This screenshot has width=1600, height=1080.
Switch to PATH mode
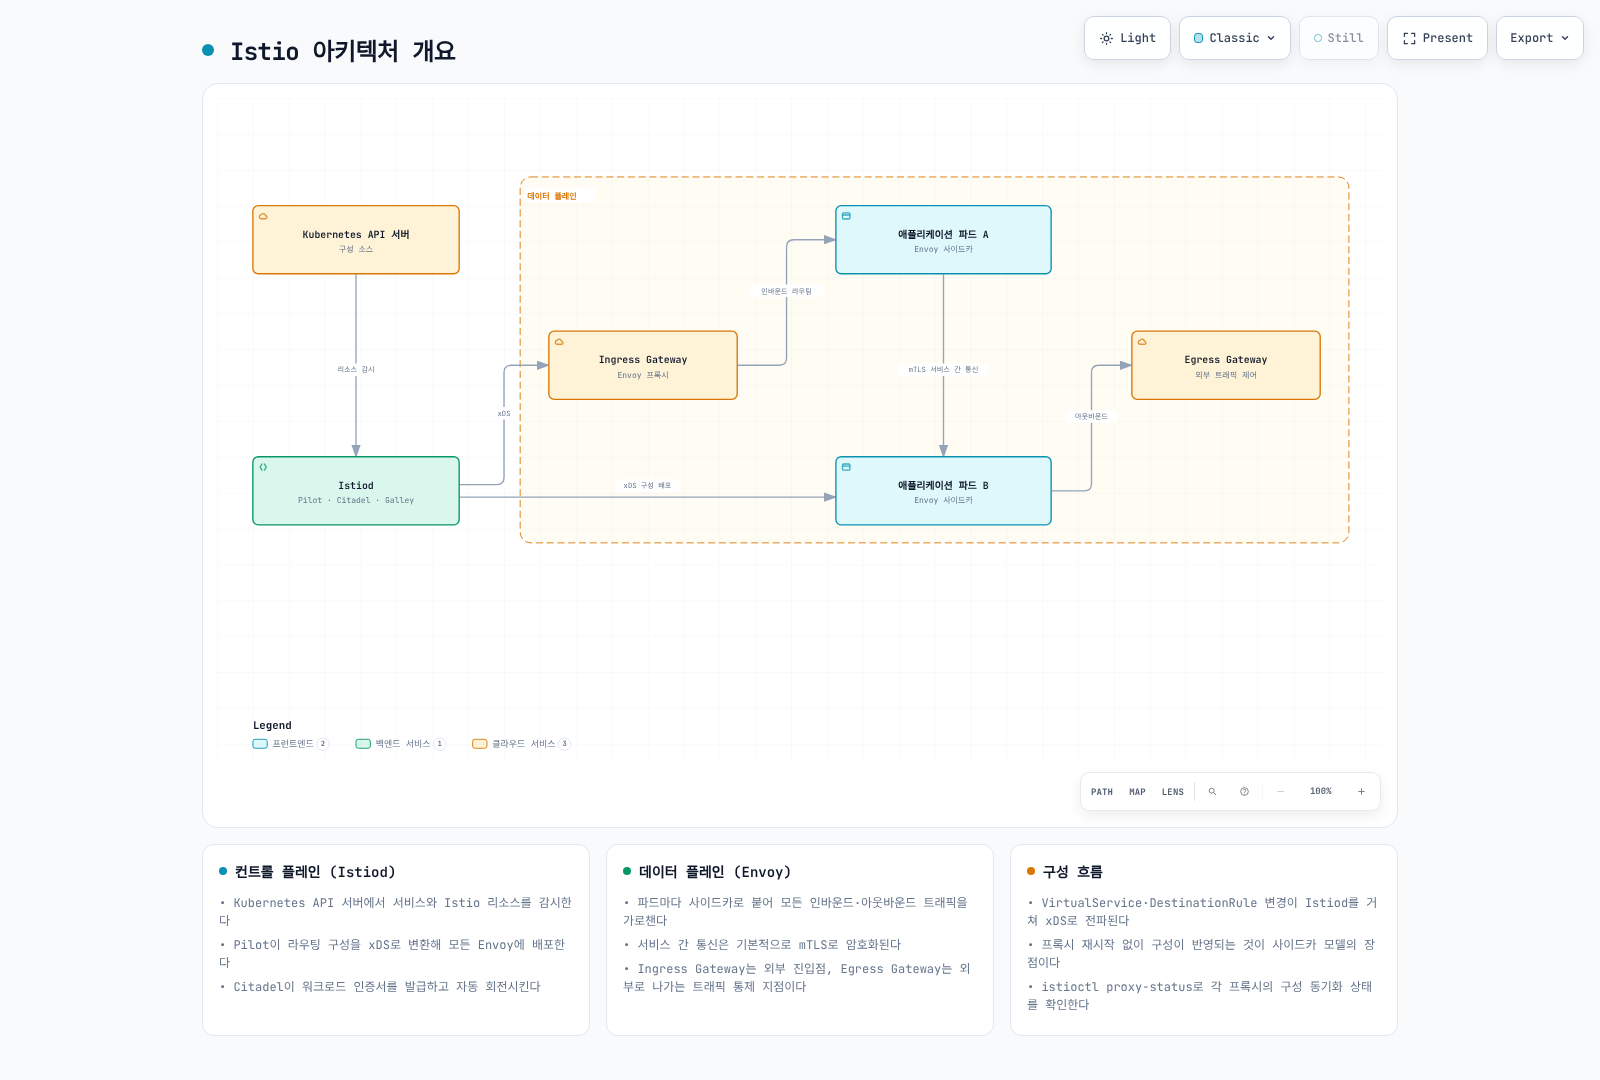tap(1102, 792)
